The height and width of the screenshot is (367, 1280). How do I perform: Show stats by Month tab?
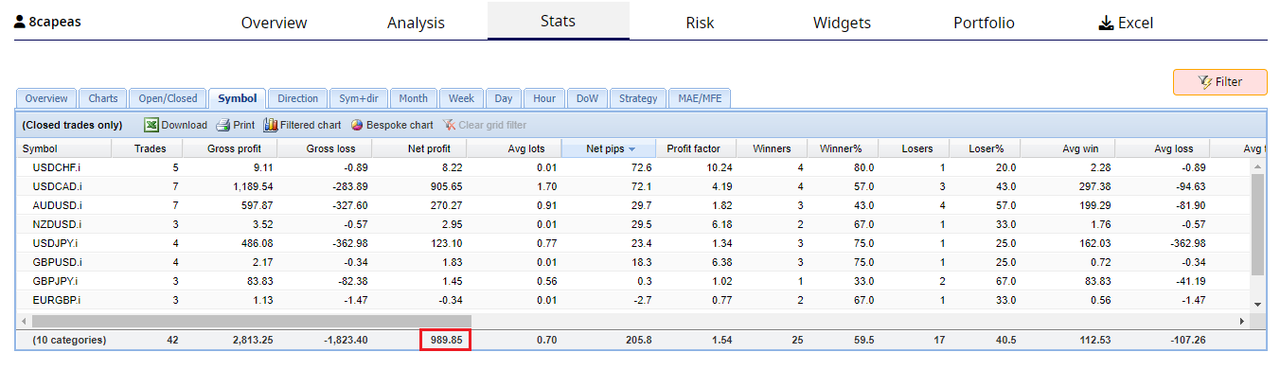tap(413, 98)
